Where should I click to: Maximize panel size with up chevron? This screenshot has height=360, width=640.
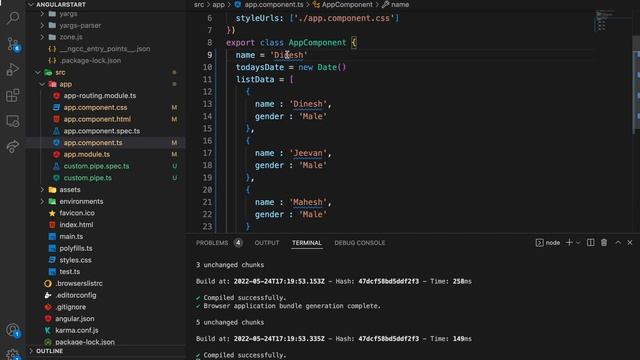618,242
